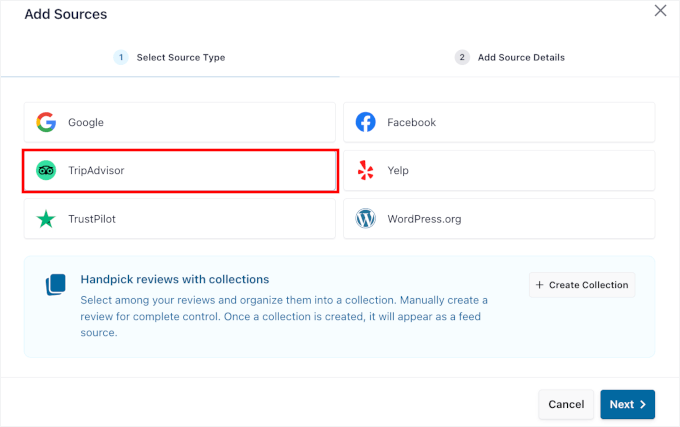Select the highlighted TripAdvisor option
Image resolution: width=680 pixels, height=427 pixels.
point(180,171)
